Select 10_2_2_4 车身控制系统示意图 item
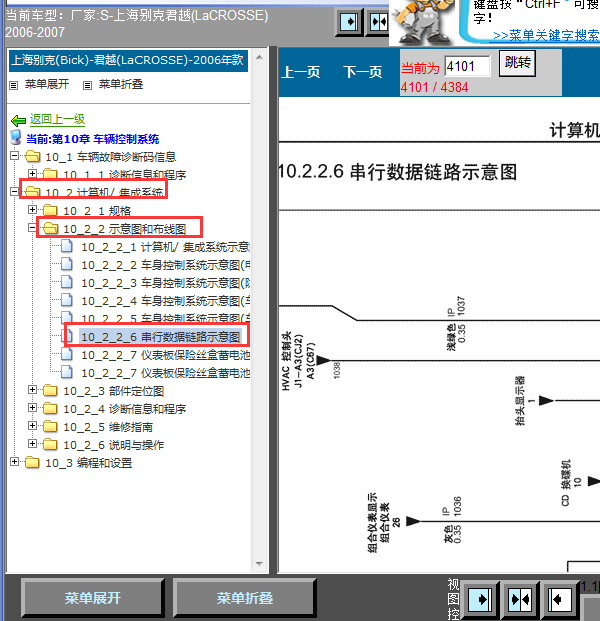600x621 pixels. coord(165,301)
